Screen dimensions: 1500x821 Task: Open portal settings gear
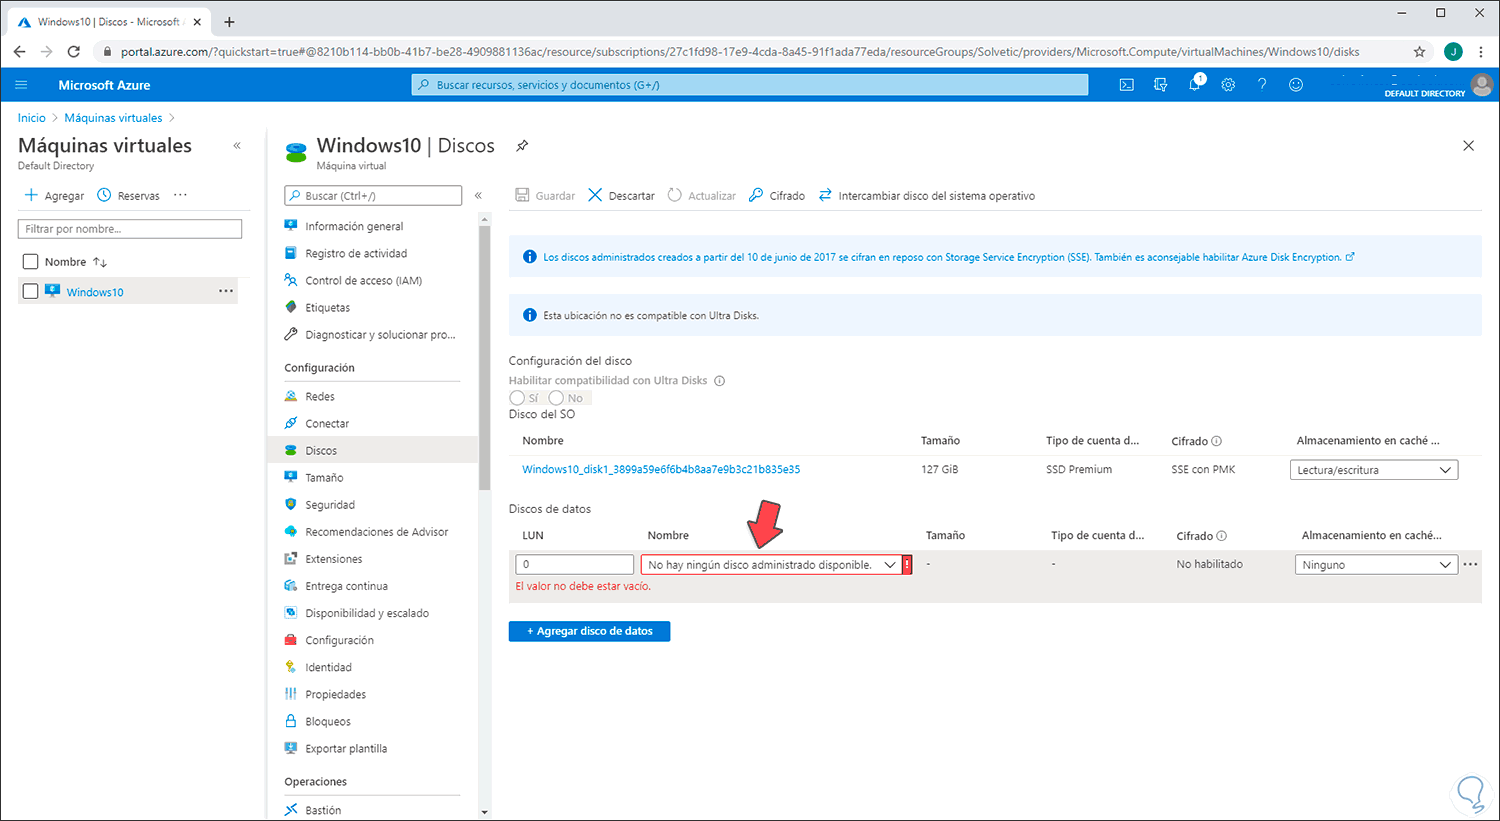1228,85
